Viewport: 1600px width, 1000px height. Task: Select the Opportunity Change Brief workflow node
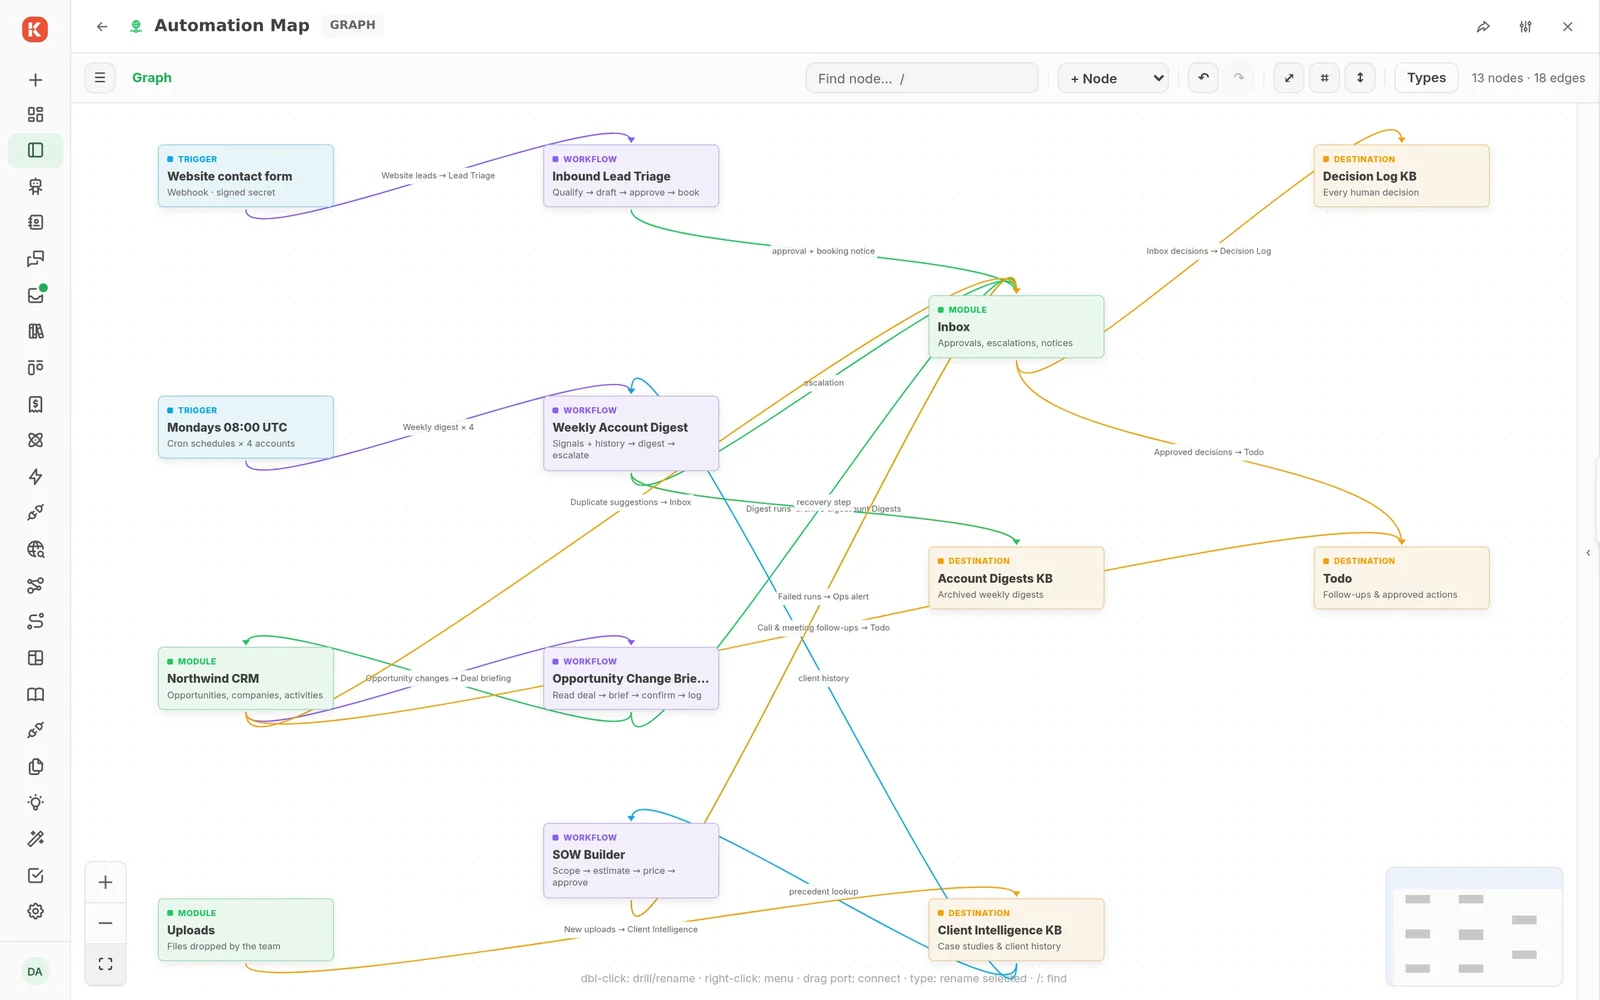pyautogui.click(x=631, y=678)
